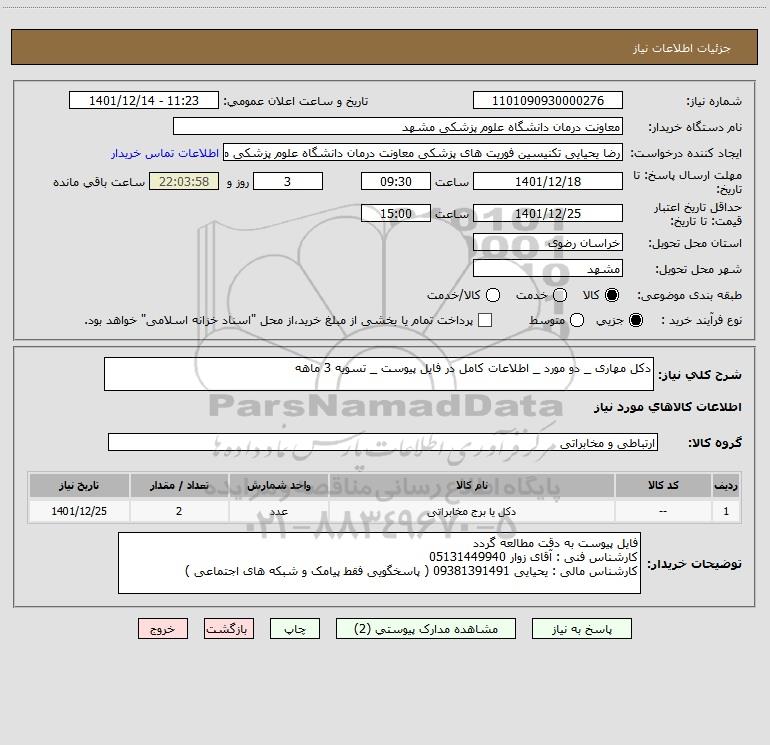Click the buyer notes text area
Screen dimensions: 770x745
[x=379, y=563]
